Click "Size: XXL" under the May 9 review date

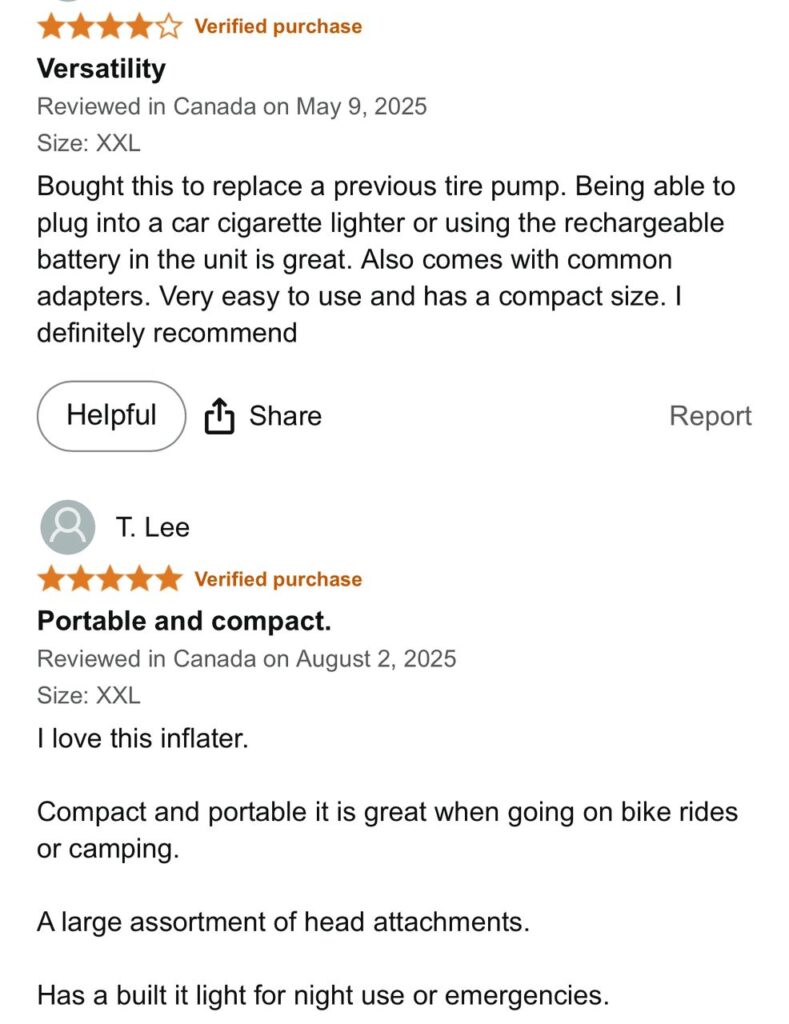(89, 142)
